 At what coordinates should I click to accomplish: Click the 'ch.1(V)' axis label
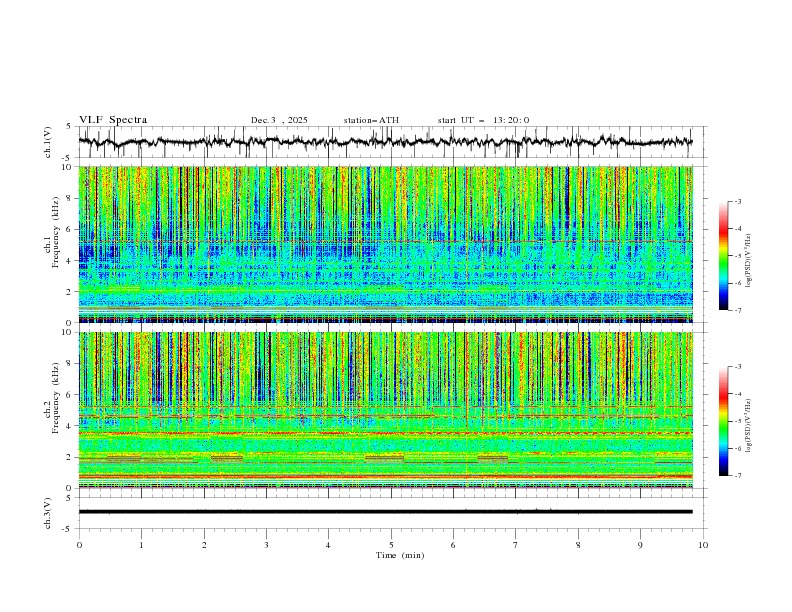point(48,142)
